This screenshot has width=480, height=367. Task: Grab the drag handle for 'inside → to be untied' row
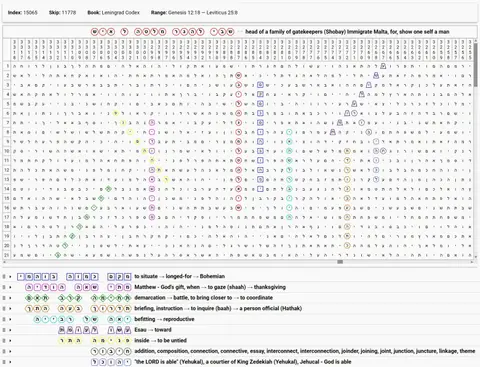(x=4, y=340)
